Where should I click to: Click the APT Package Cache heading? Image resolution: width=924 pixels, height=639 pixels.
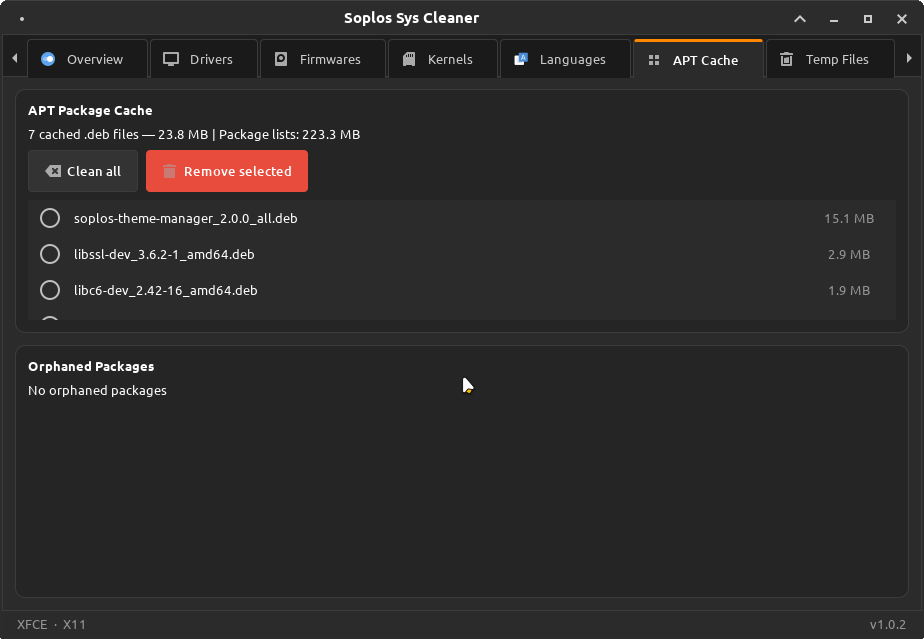click(x=90, y=111)
